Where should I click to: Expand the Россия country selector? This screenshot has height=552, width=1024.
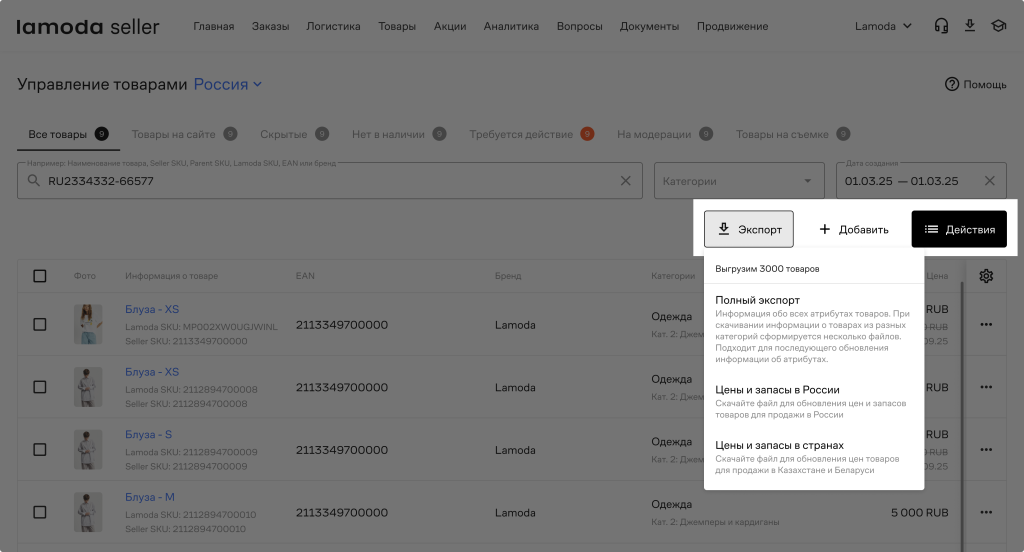228,84
